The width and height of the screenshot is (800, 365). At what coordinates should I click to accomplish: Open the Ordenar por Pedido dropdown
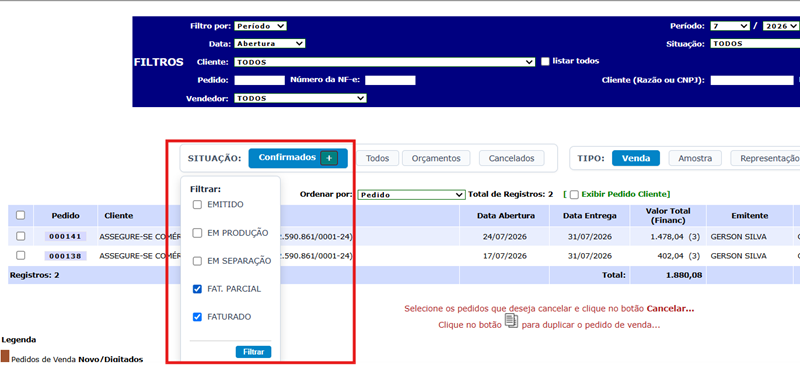(411, 195)
